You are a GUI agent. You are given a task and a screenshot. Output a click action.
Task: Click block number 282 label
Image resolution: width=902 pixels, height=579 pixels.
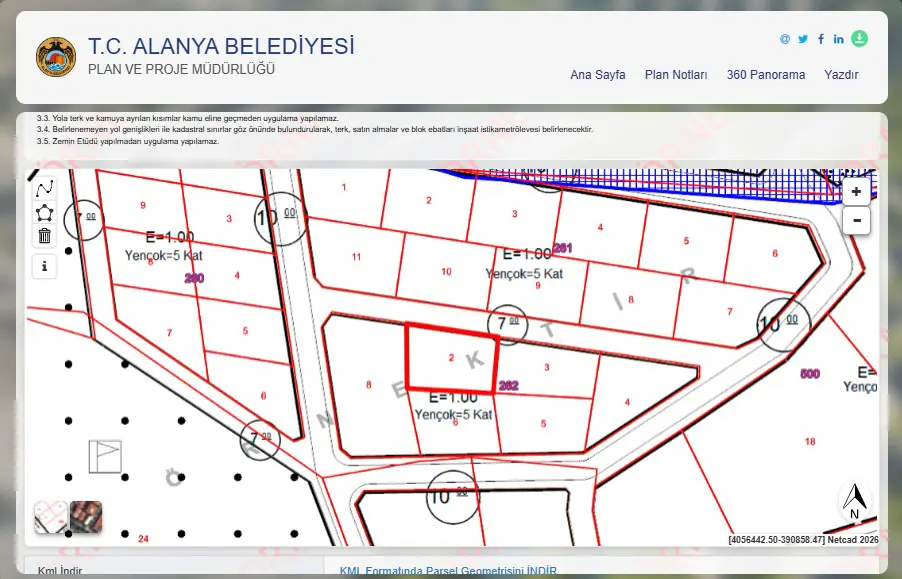point(509,386)
